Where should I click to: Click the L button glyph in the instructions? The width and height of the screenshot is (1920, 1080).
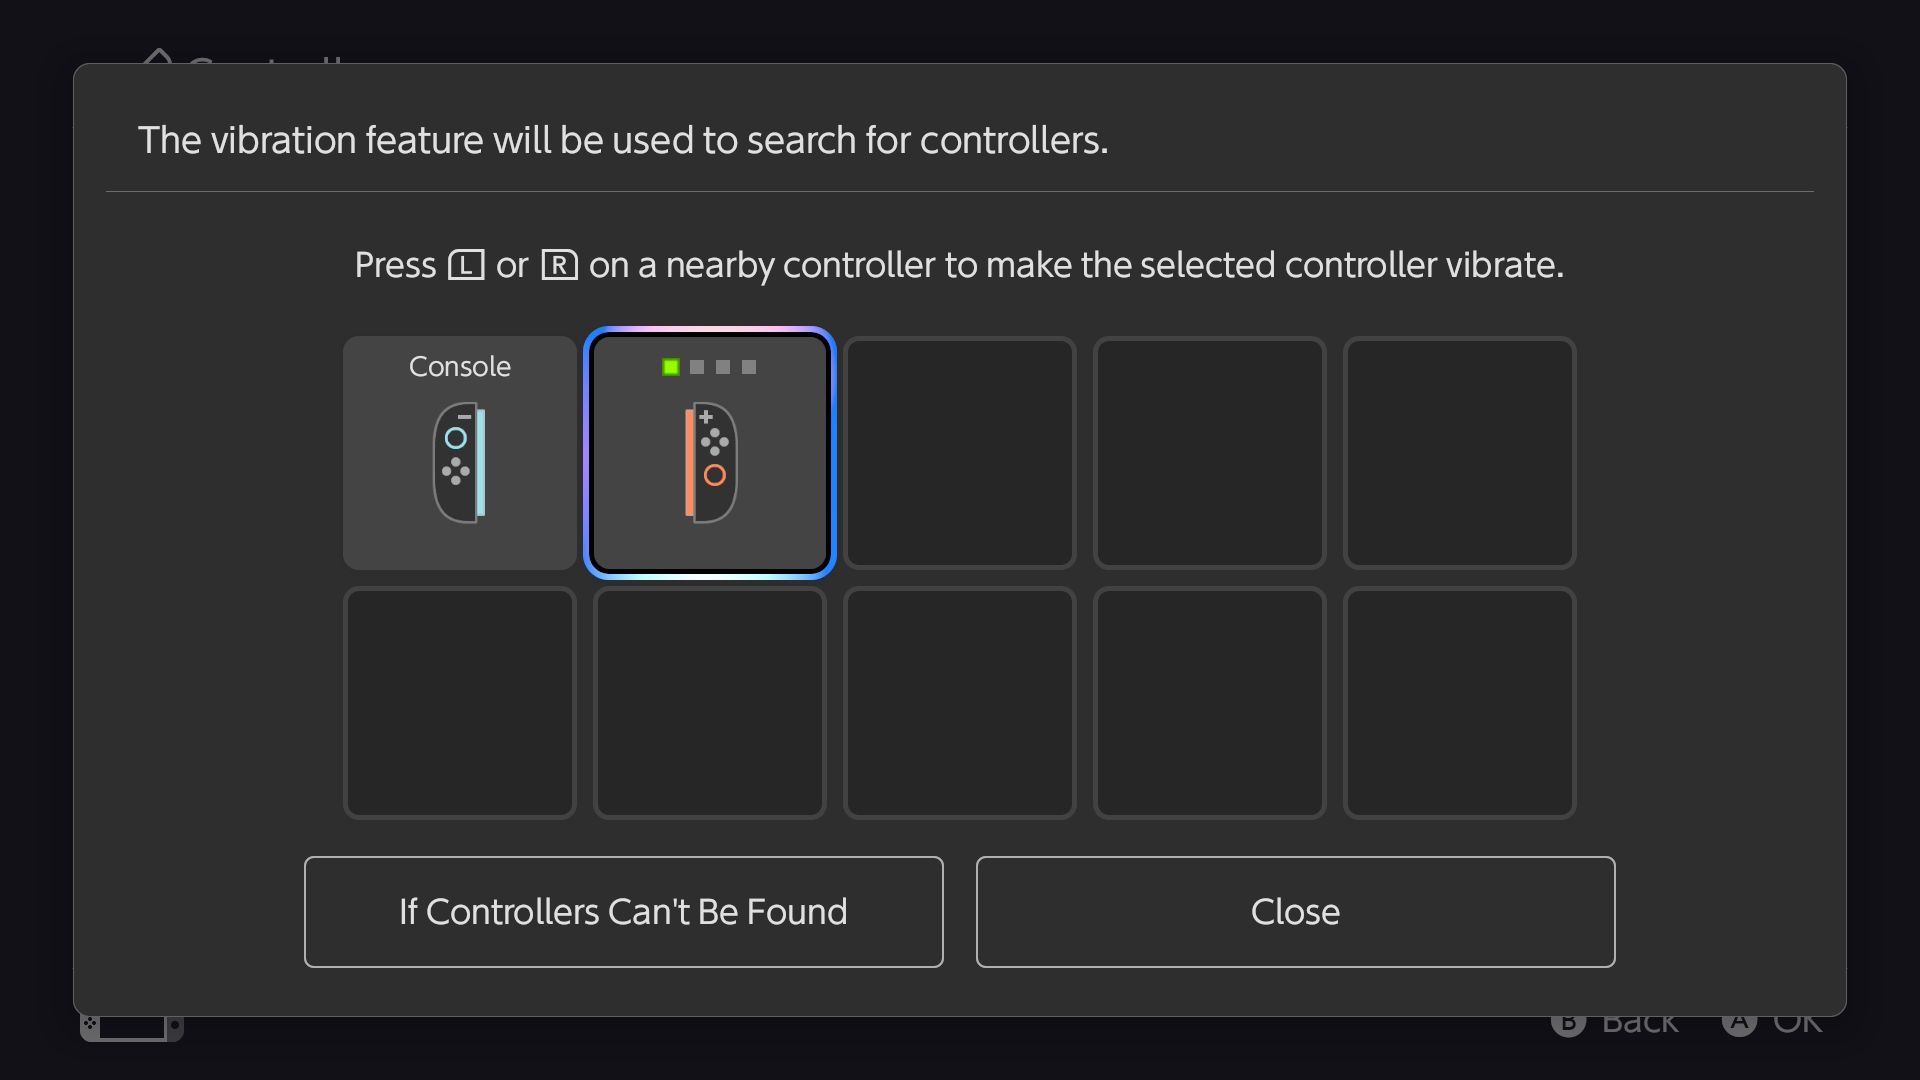pyautogui.click(x=466, y=266)
